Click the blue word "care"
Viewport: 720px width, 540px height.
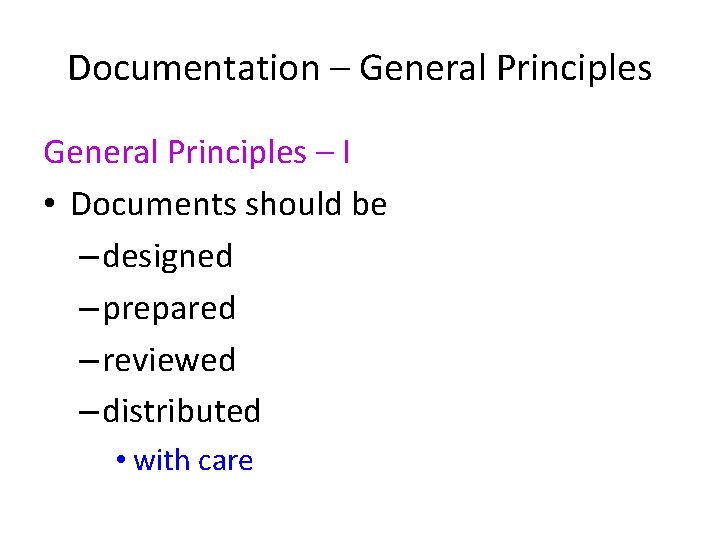tap(225, 461)
